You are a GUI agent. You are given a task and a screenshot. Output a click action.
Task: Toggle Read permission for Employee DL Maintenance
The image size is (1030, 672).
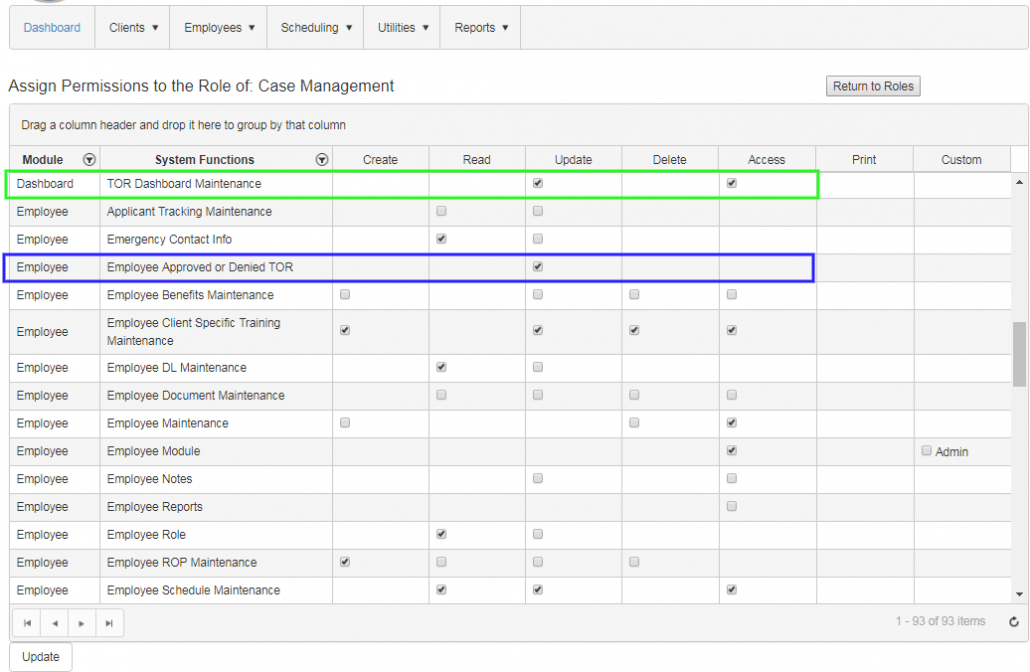pyautogui.click(x=440, y=367)
